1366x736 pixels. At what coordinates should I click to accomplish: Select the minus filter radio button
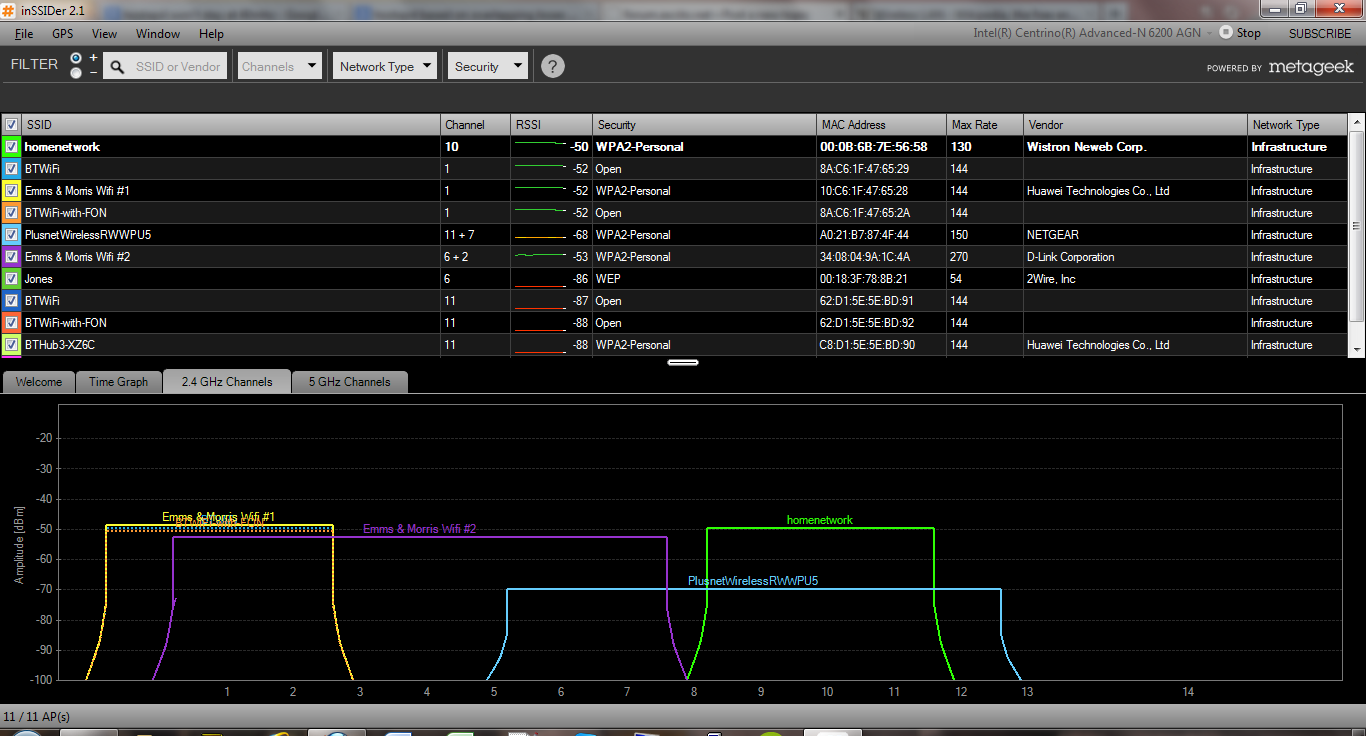[76, 73]
